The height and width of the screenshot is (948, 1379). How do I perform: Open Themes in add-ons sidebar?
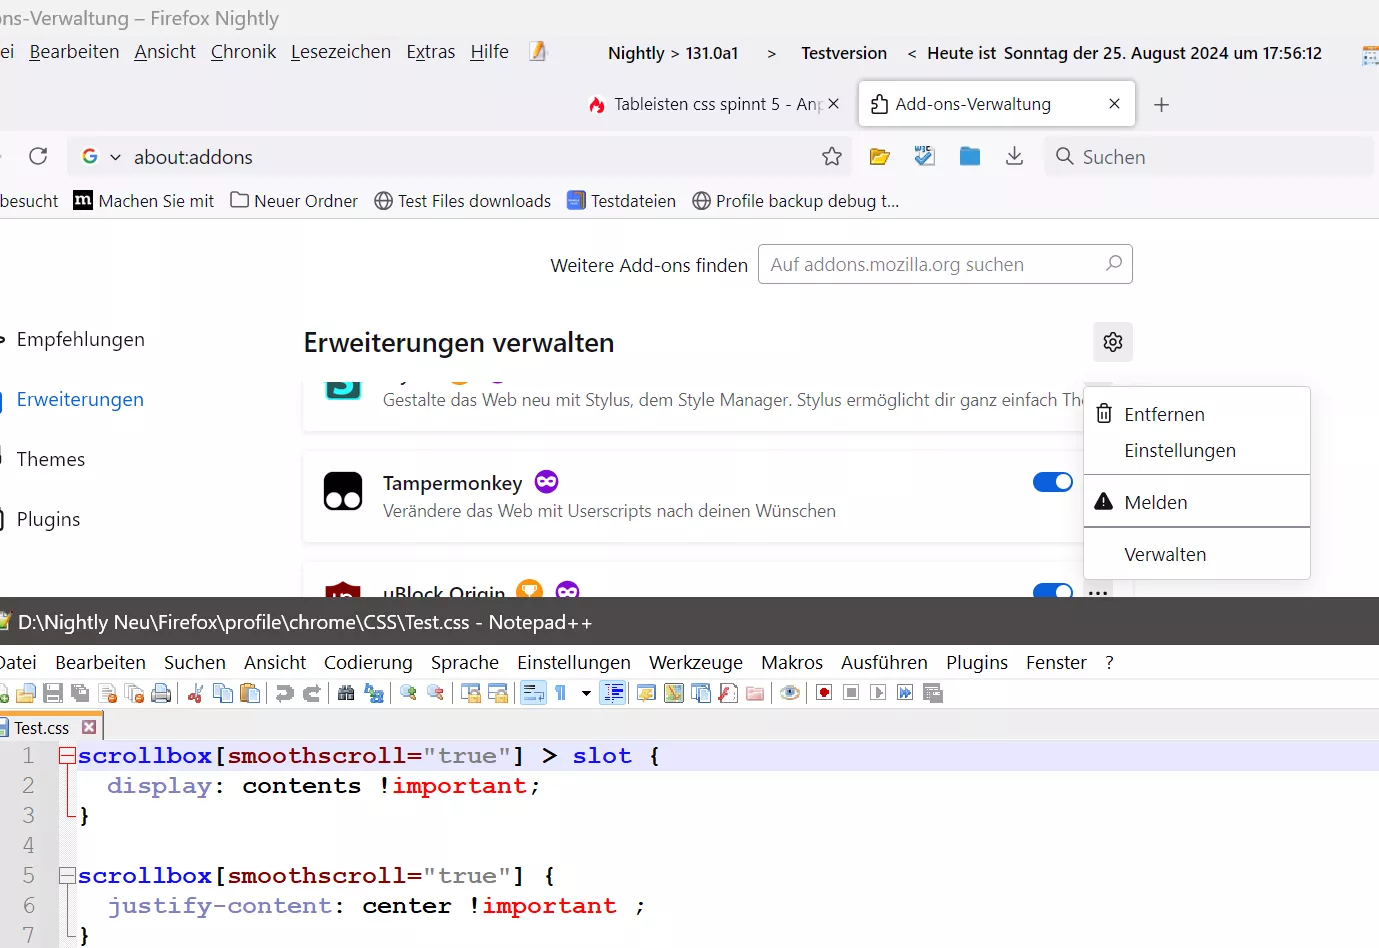(x=51, y=459)
